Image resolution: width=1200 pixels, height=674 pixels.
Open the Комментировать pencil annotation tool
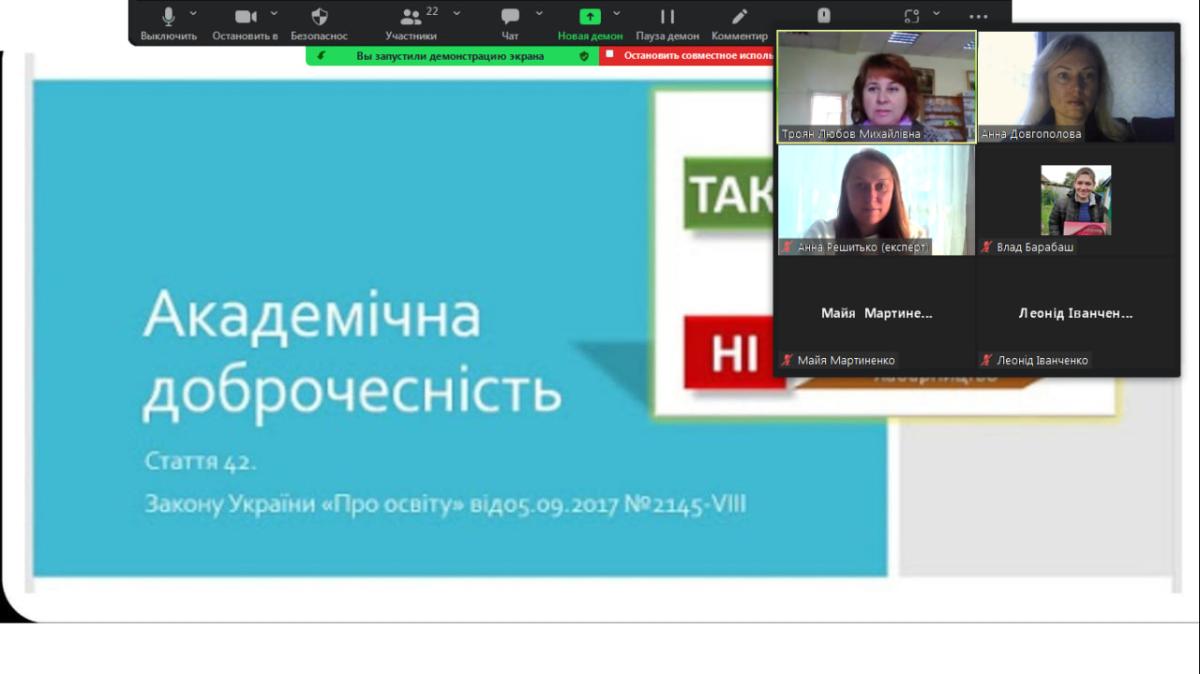(x=739, y=17)
